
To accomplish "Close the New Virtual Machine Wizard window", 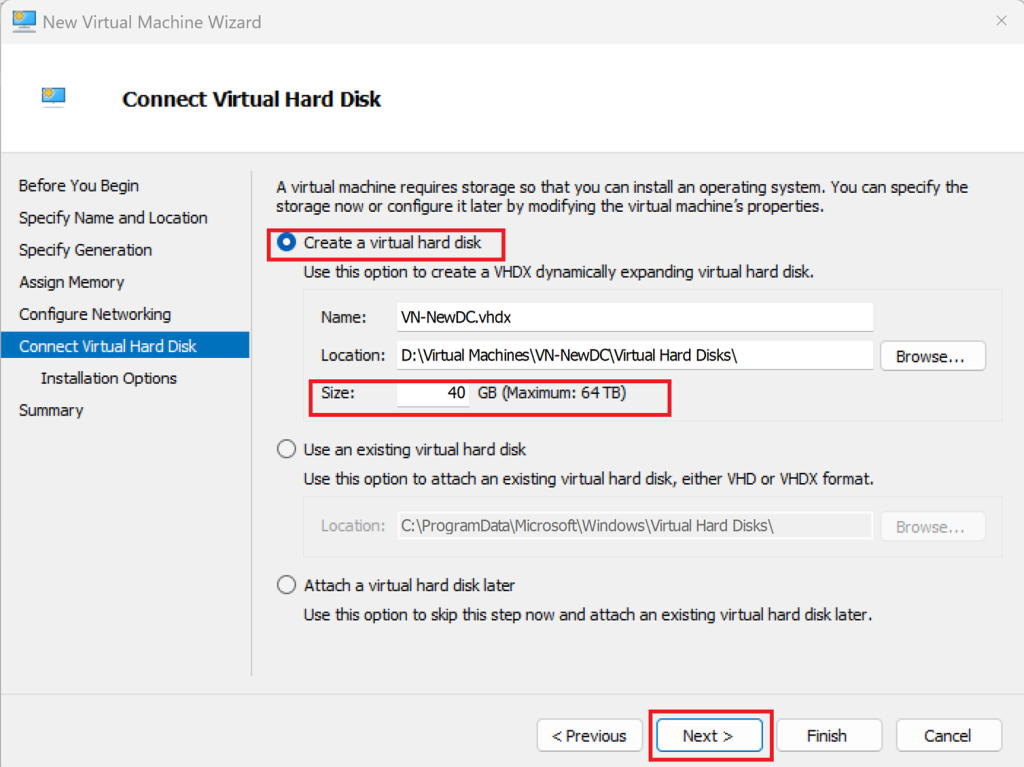I will click(1001, 21).
